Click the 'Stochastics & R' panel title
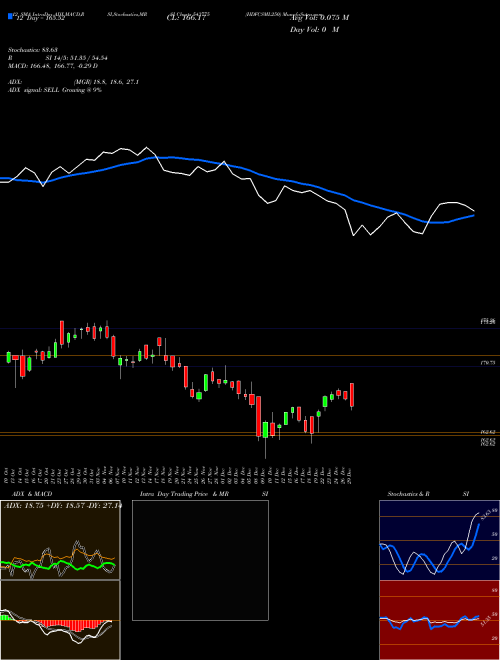Screen dimensions: 500x660 (408, 494)
